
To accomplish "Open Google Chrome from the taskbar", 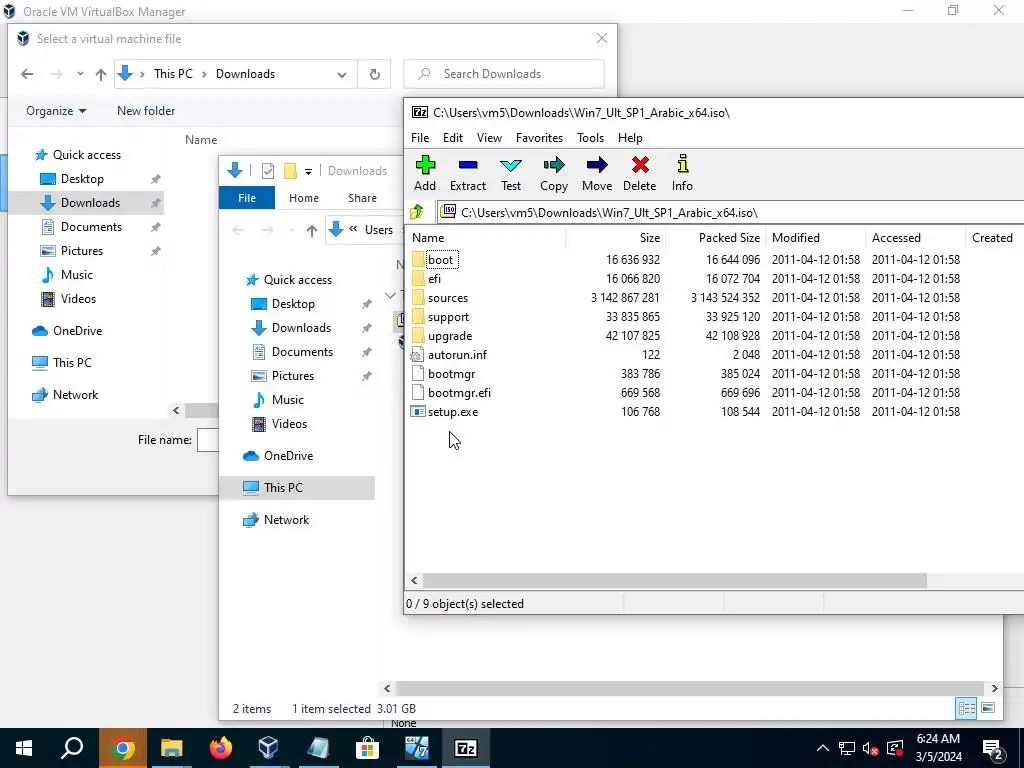I will (123, 748).
